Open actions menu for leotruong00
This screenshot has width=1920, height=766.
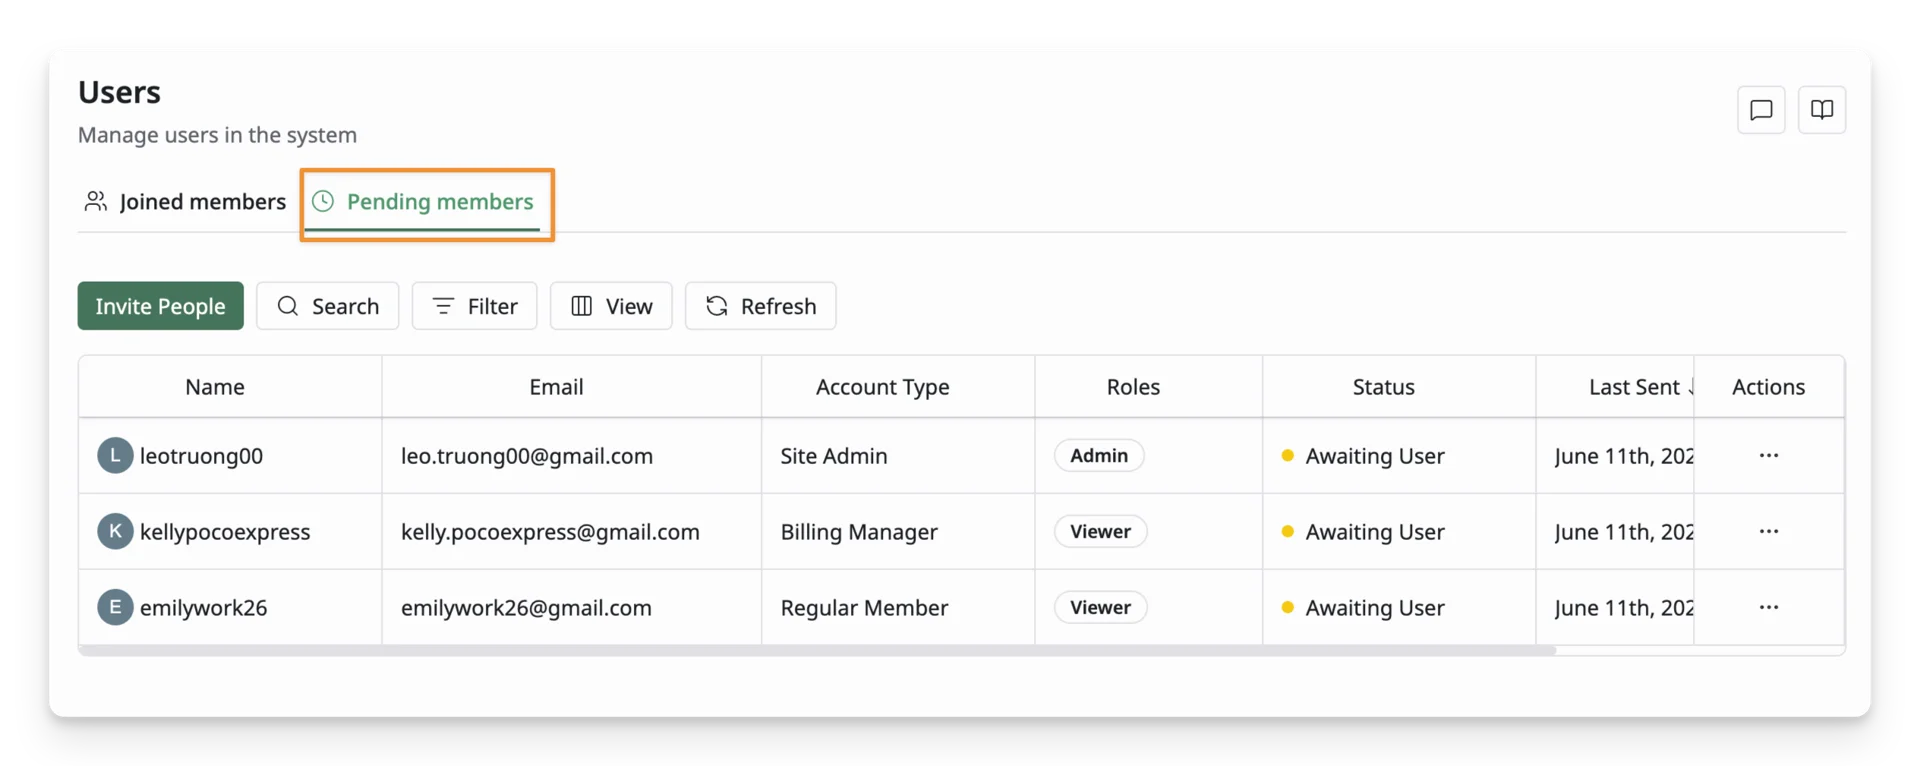tap(1769, 456)
